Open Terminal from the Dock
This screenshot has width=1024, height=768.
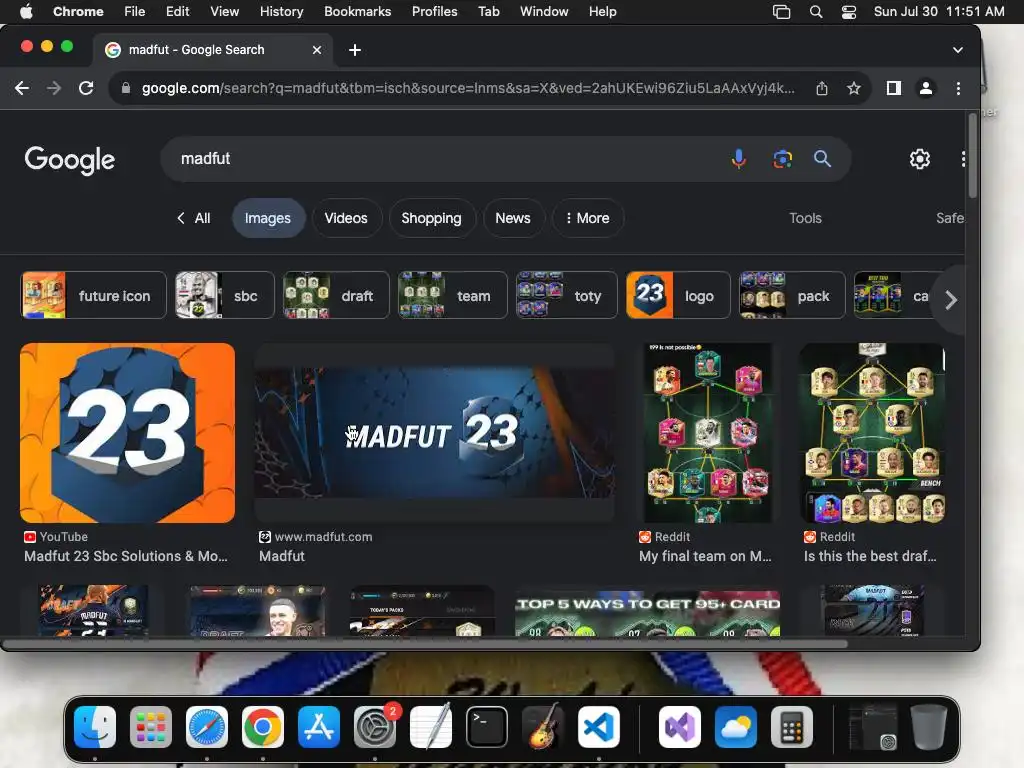pyautogui.click(x=487, y=727)
